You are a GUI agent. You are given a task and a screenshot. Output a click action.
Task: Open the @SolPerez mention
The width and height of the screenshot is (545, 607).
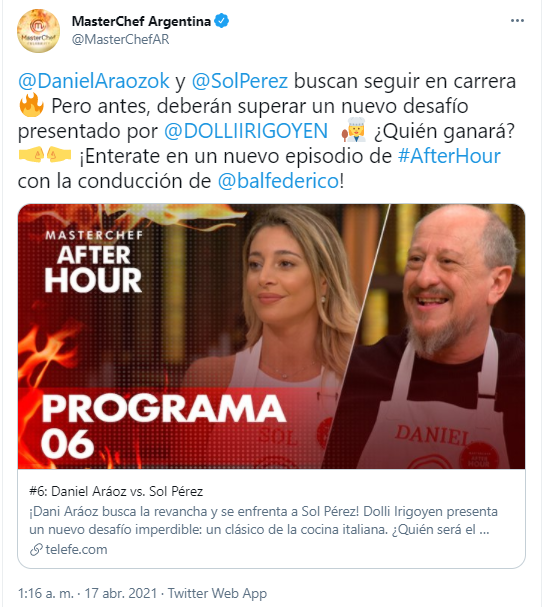click(x=240, y=81)
